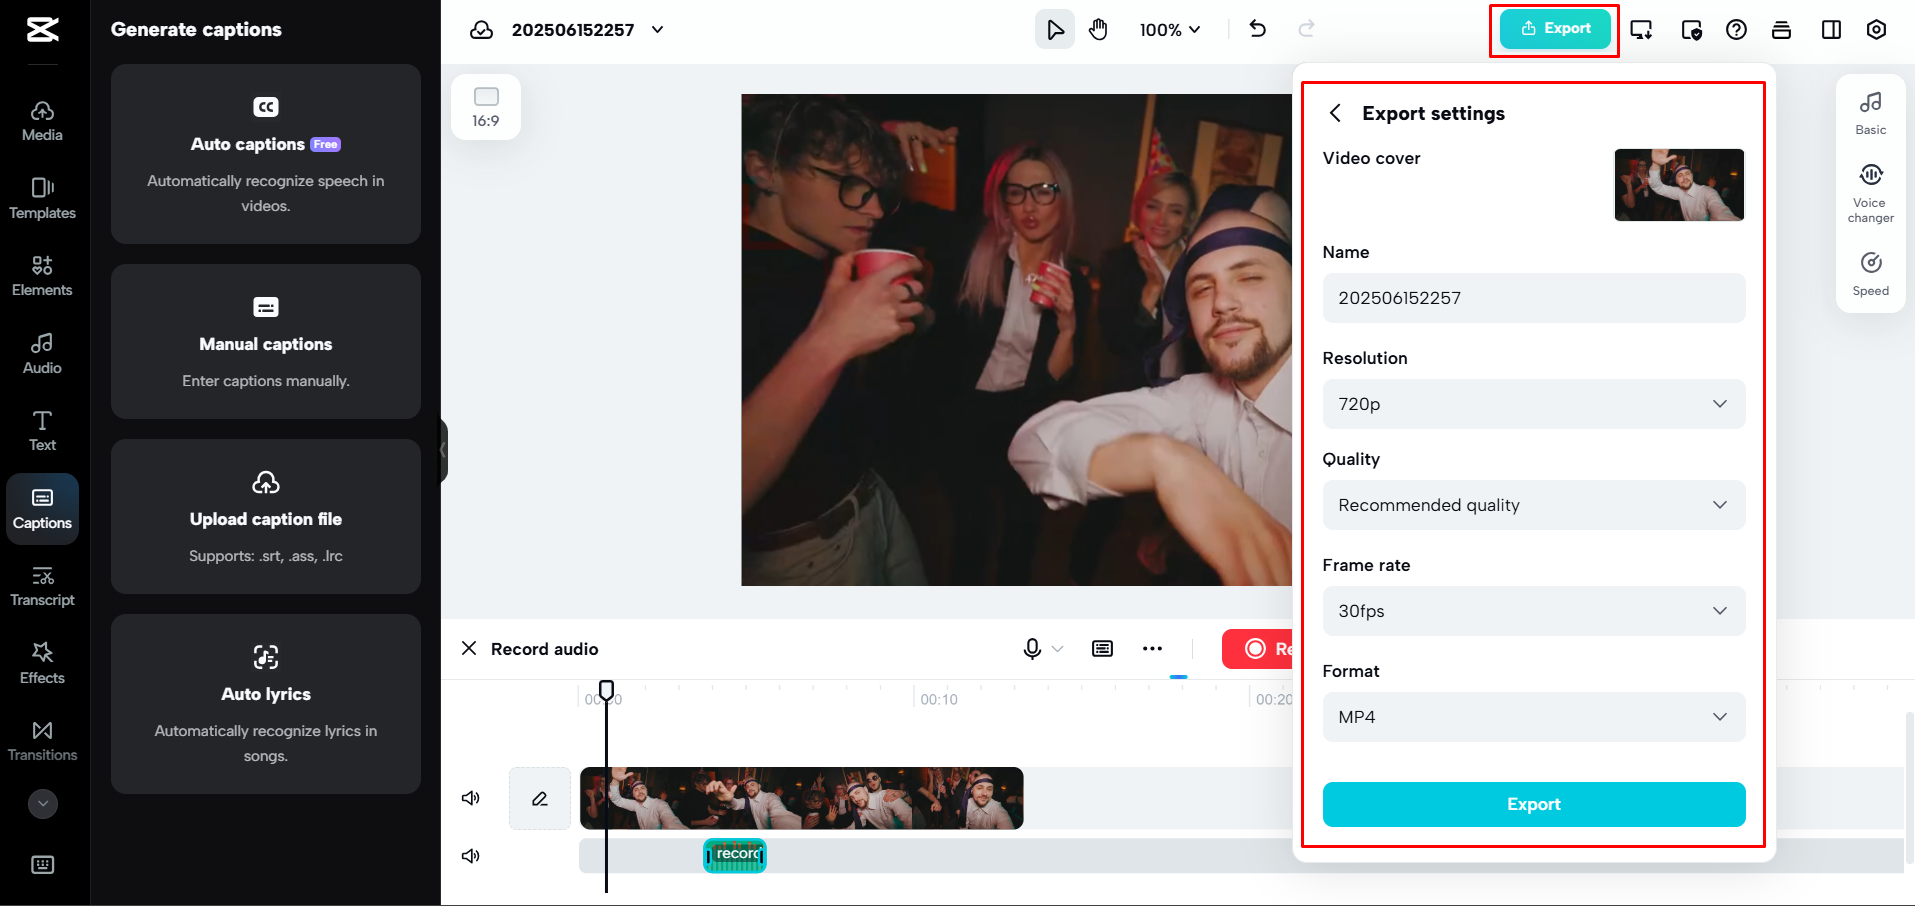Open the Frame rate 30fps dropdown

(x=1534, y=611)
